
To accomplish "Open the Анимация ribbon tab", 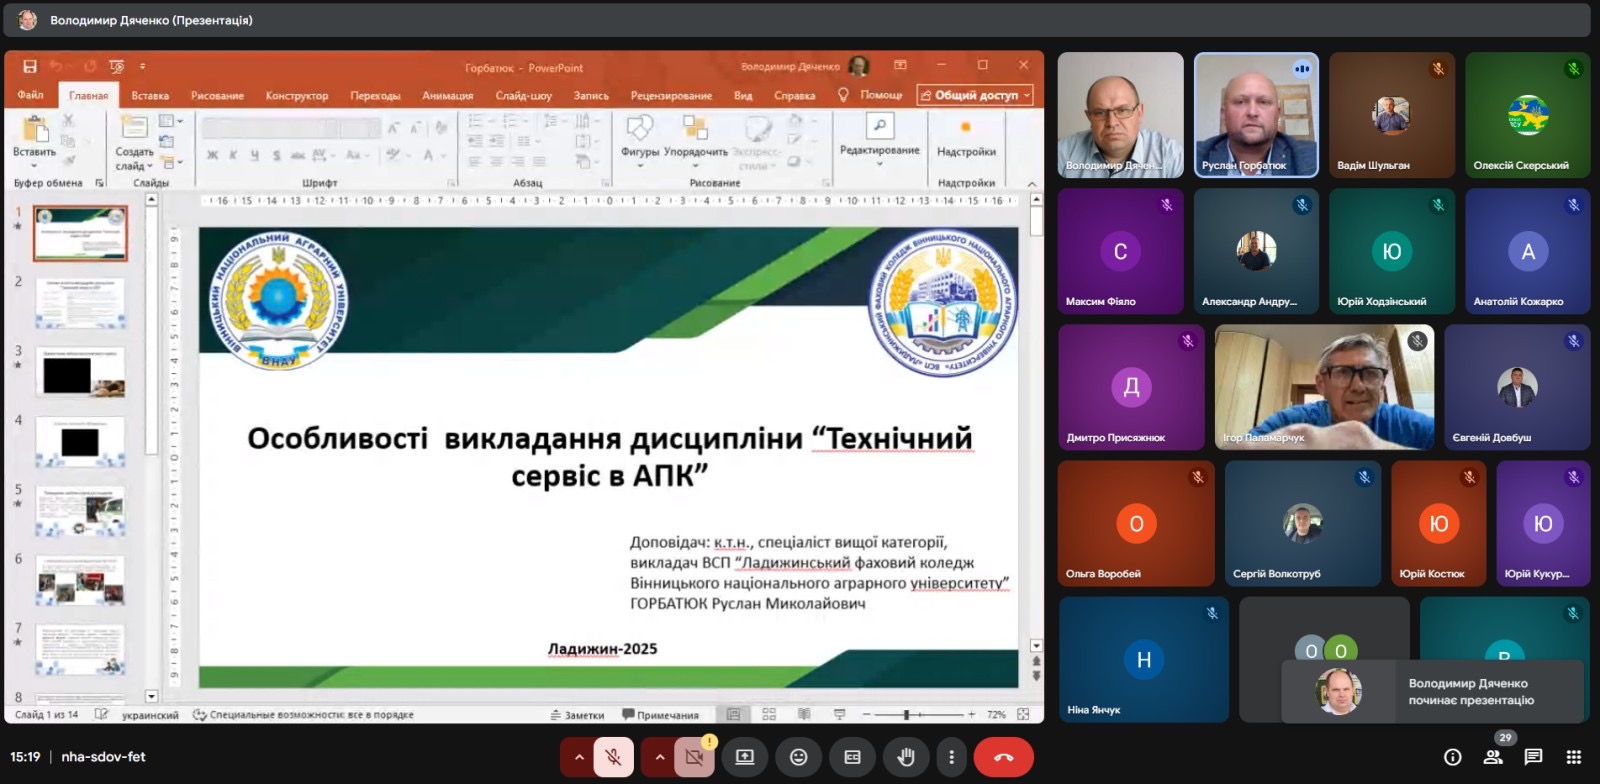I will tap(447, 96).
